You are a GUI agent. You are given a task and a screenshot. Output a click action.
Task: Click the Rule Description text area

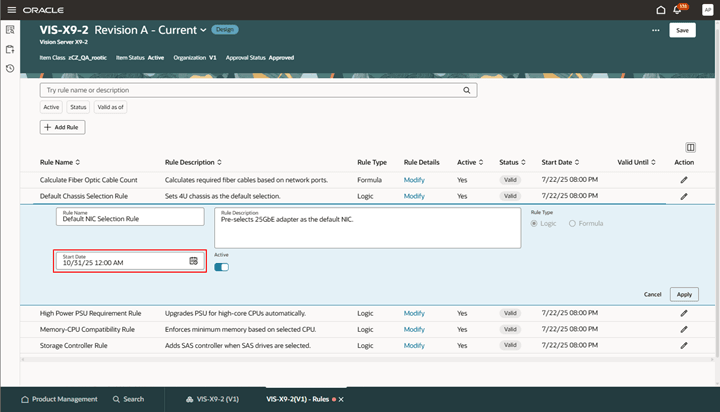pos(367,228)
